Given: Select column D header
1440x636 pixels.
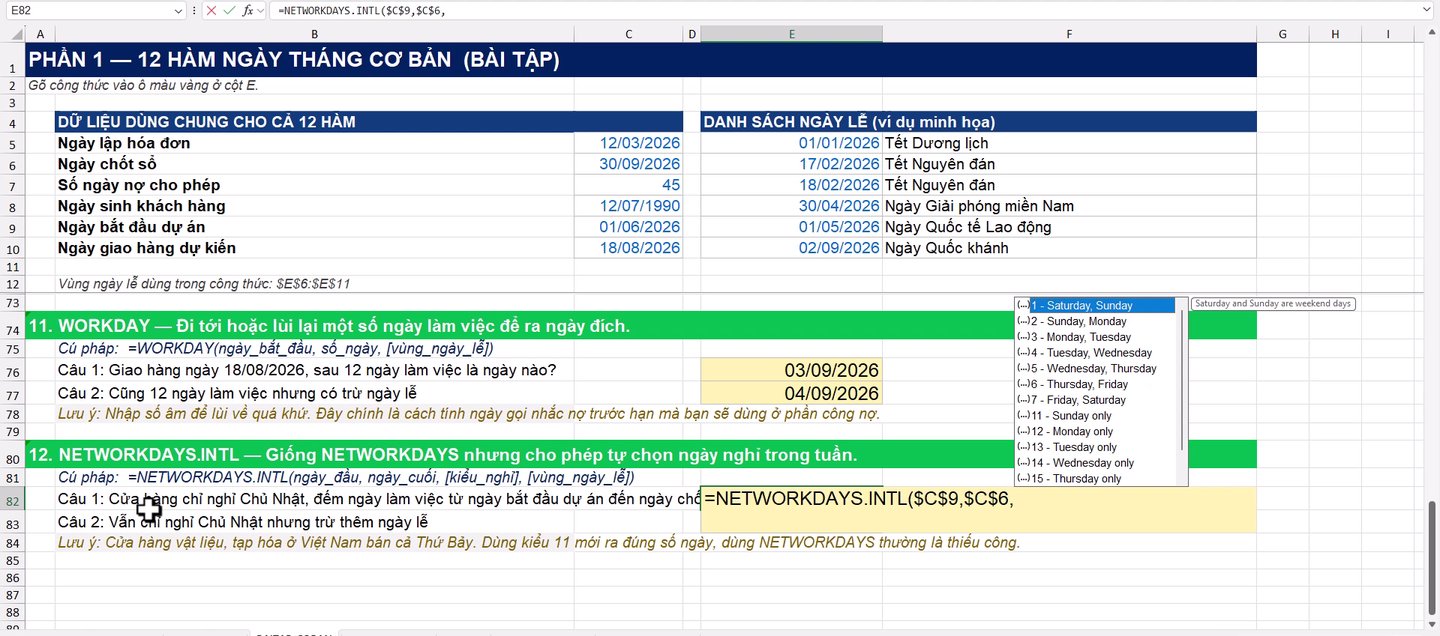Looking at the screenshot, I should [x=692, y=34].
